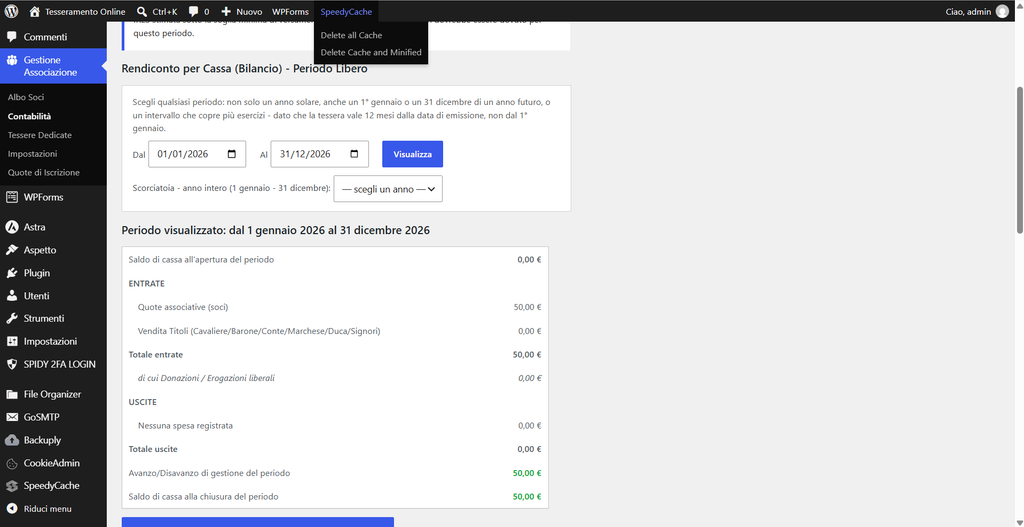Click Avanzo/Disavanzo di gestione del periodo
1024x527 pixels.
click(210, 473)
